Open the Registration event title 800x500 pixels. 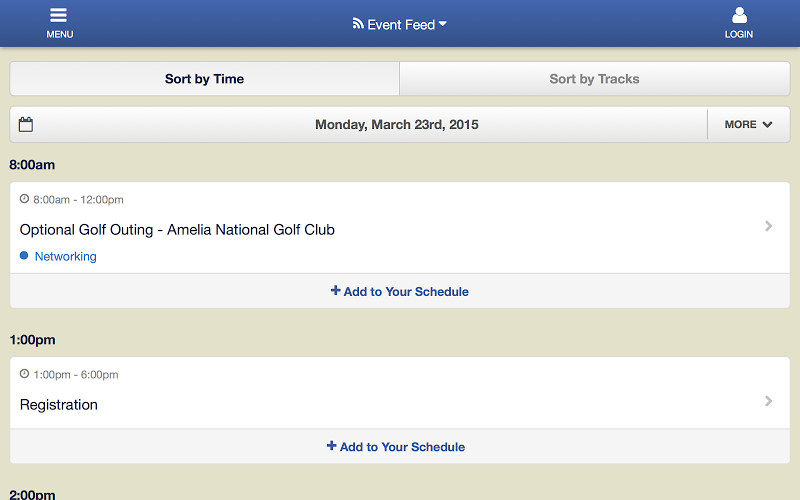tap(59, 405)
